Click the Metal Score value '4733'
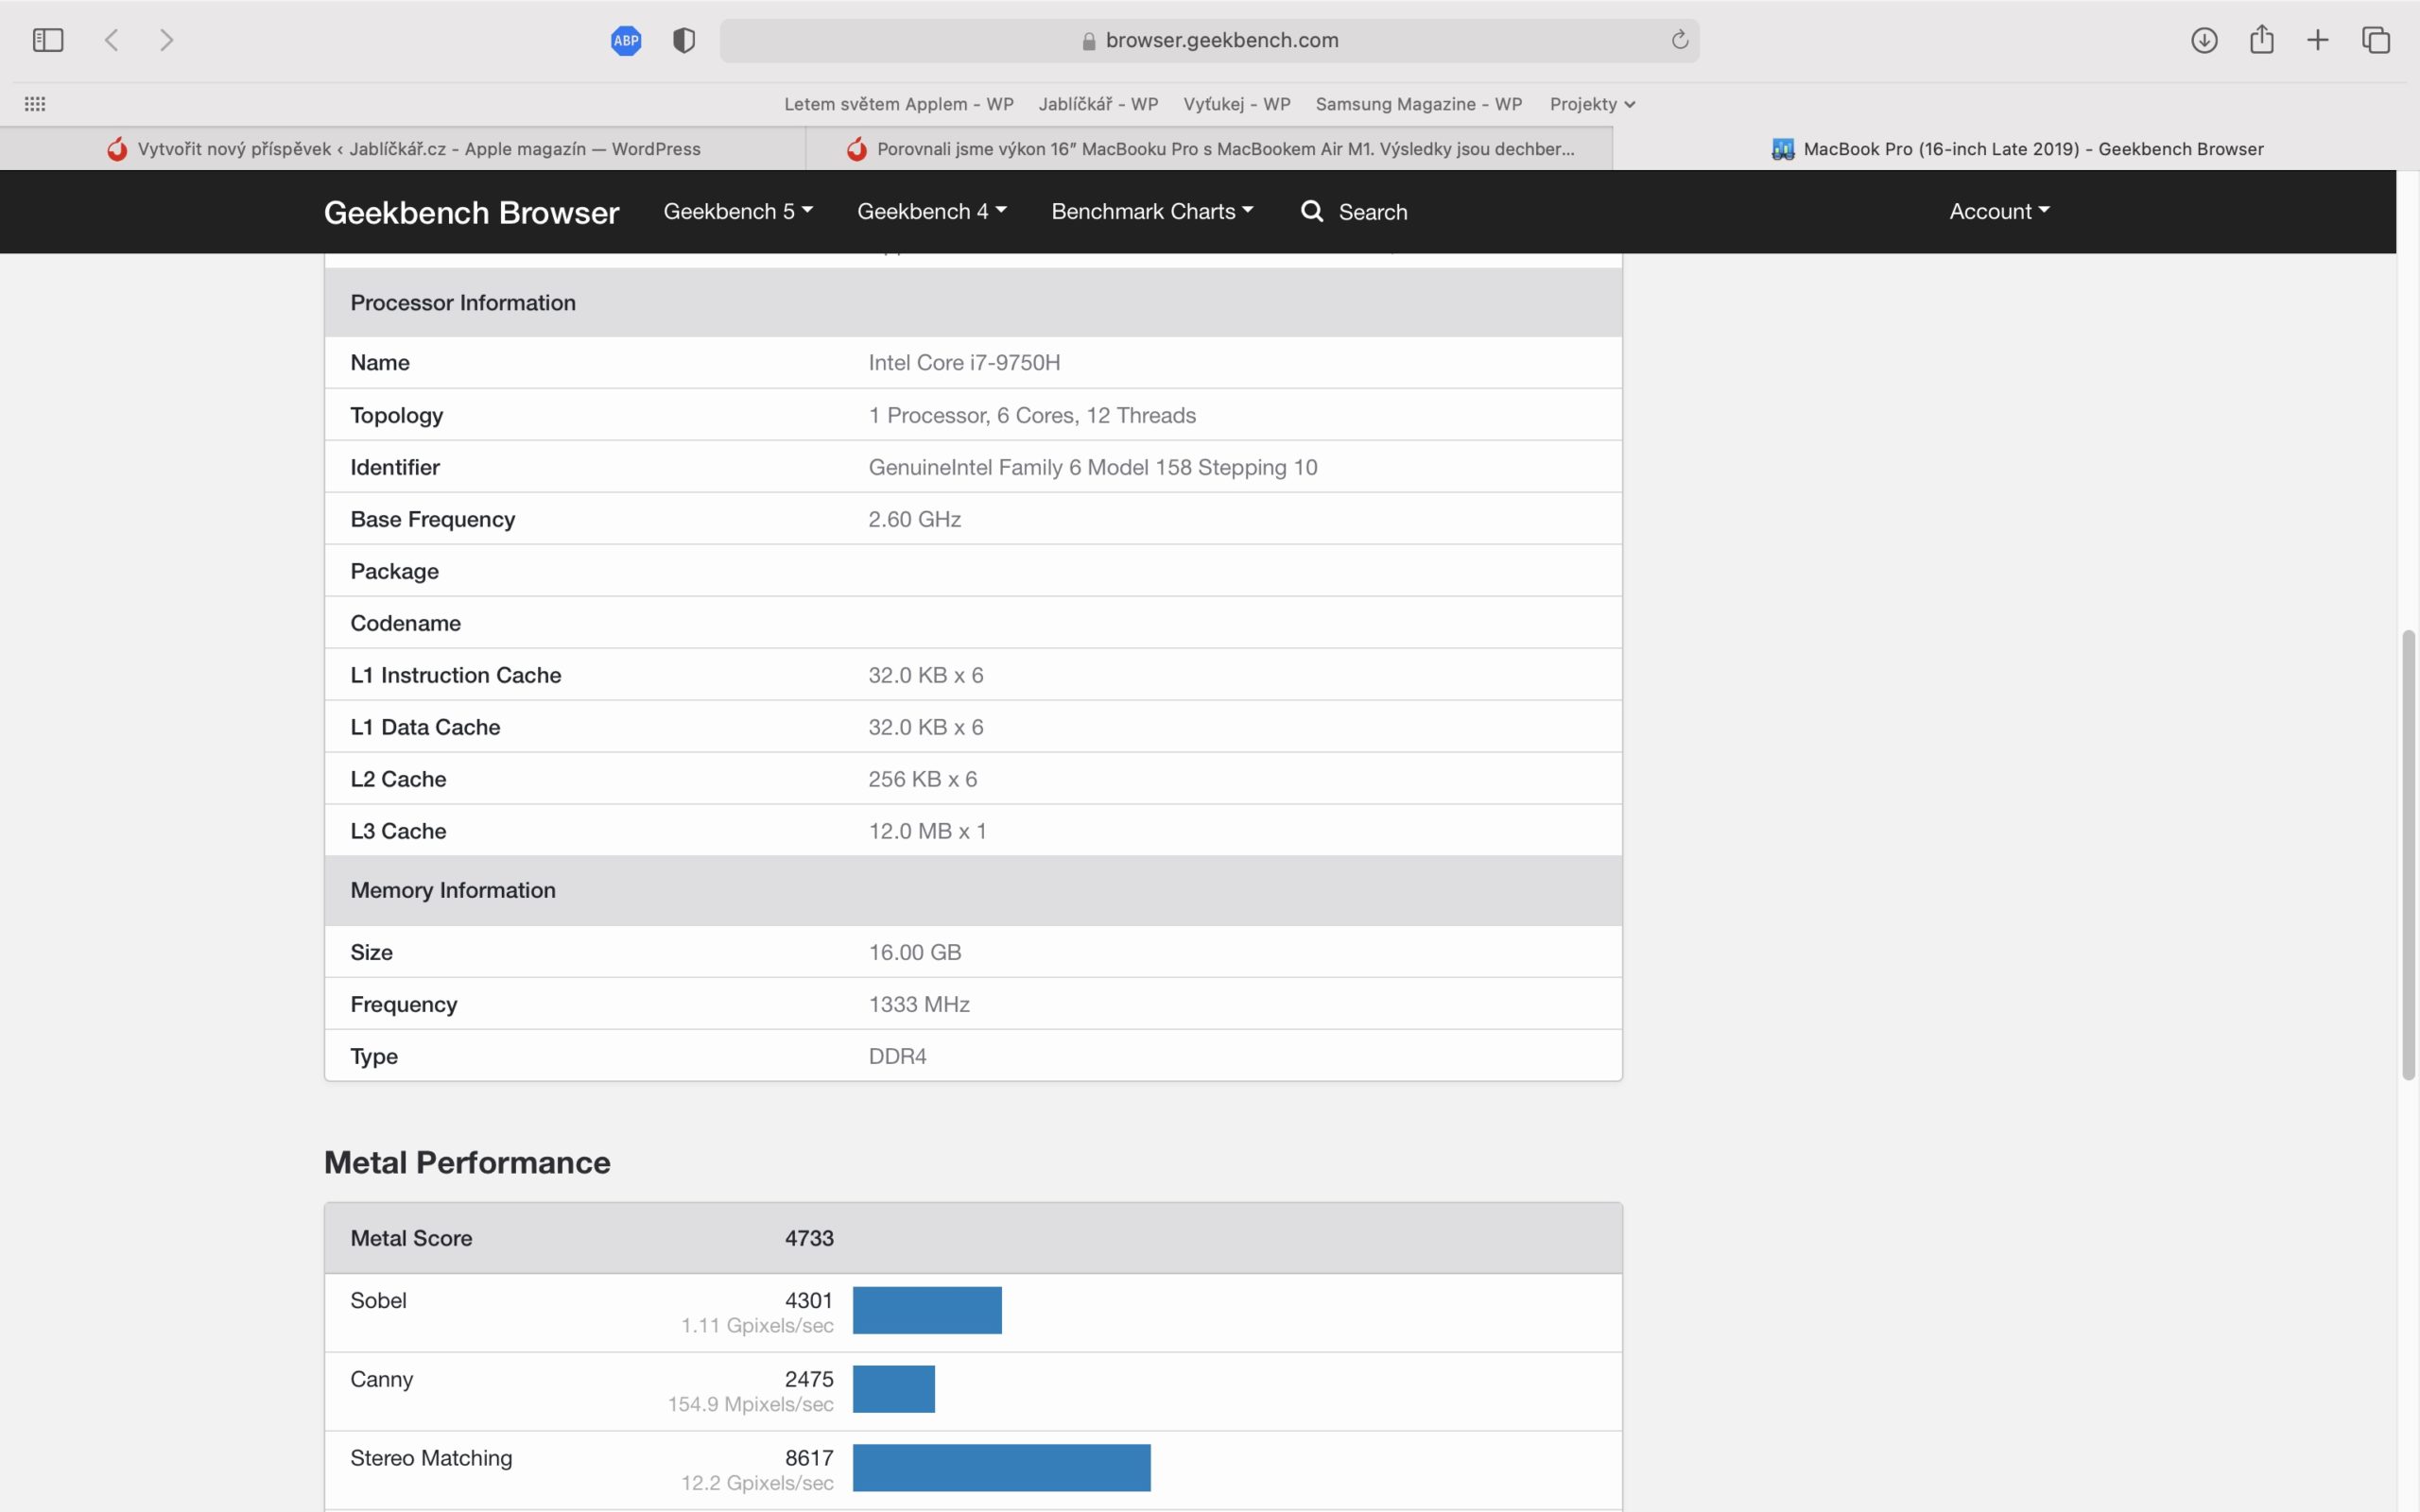Screen dimensions: 2420x1512 tap(809, 1238)
